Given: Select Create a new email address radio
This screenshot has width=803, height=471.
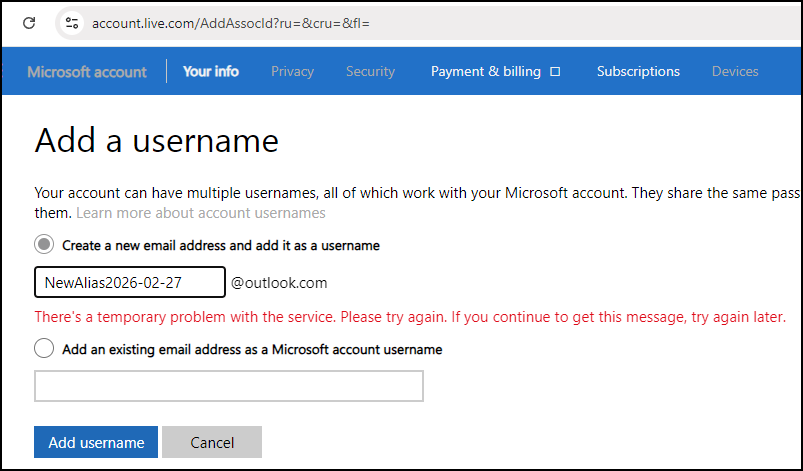Looking at the screenshot, I should (x=44, y=244).
